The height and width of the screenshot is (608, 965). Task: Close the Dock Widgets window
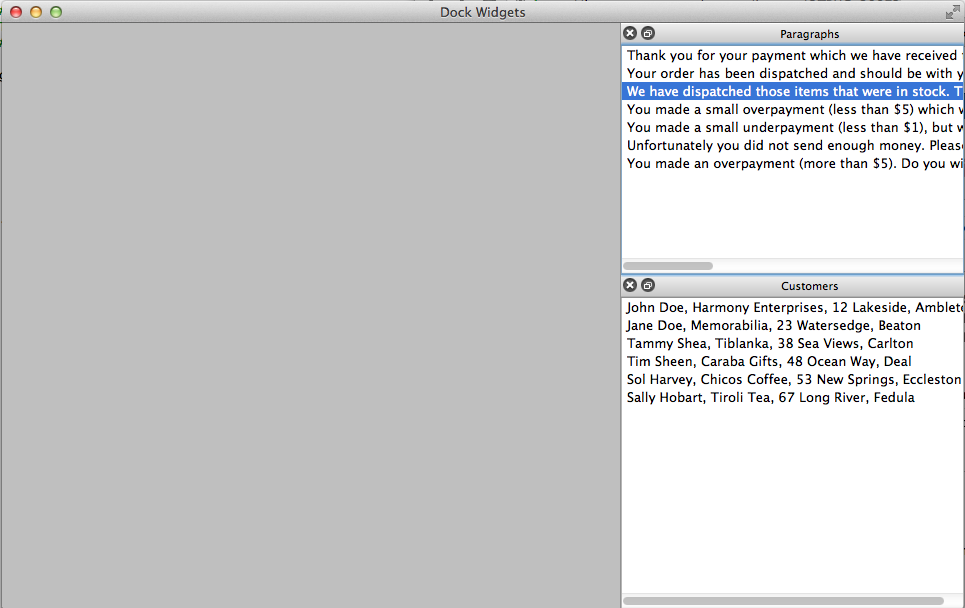pos(16,12)
